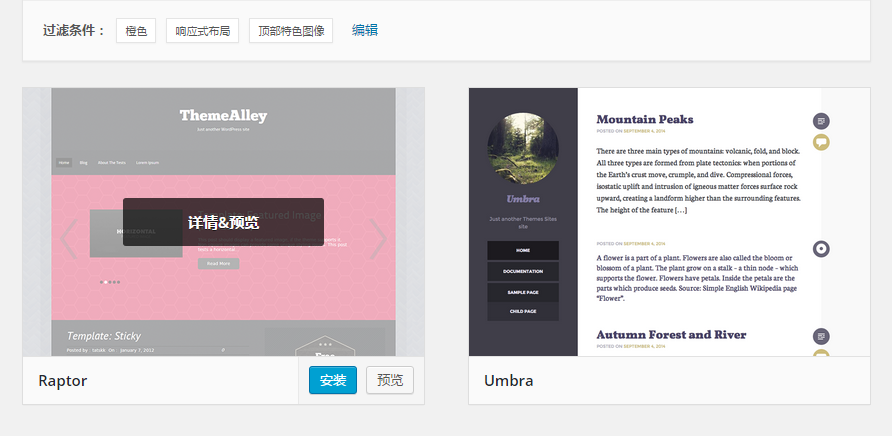892x436 pixels.
Task: Click the circle icon beside the flower post
Action: click(x=821, y=249)
